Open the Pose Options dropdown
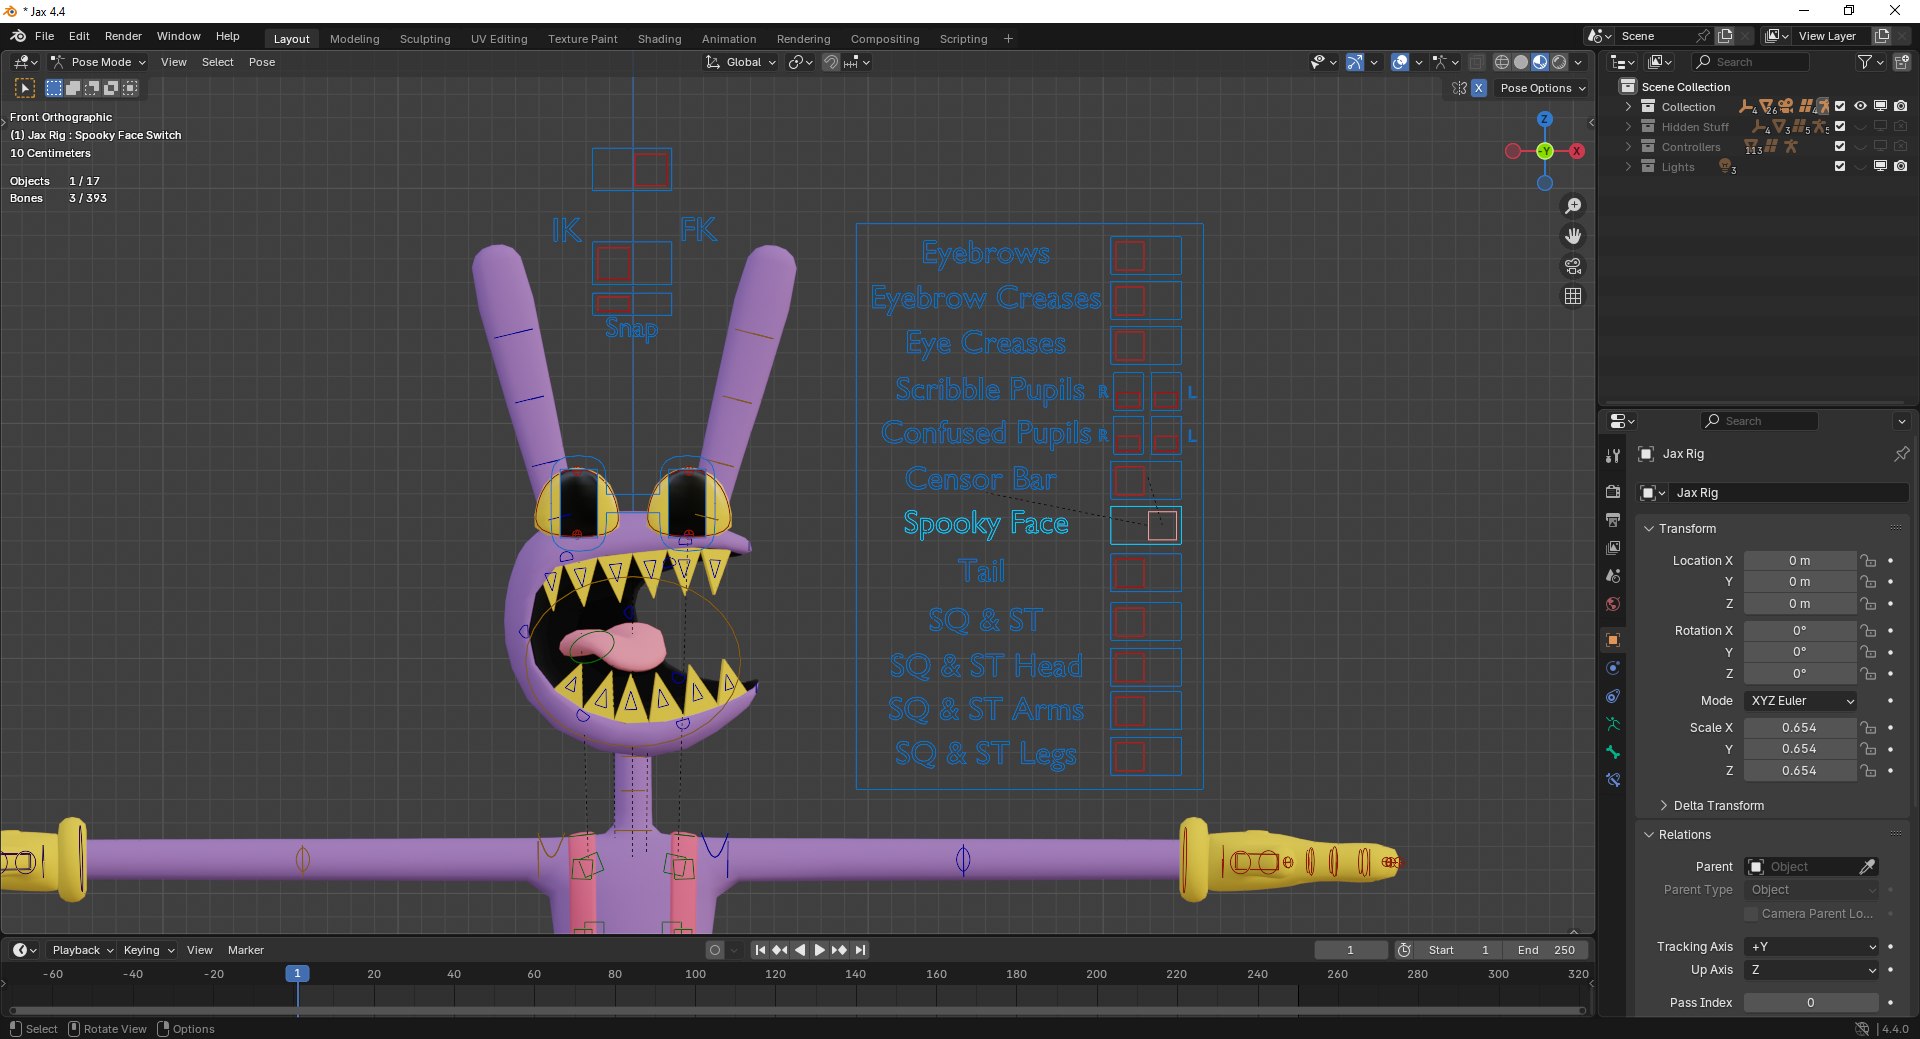The height and width of the screenshot is (1039, 1920). tap(1543, 88)
